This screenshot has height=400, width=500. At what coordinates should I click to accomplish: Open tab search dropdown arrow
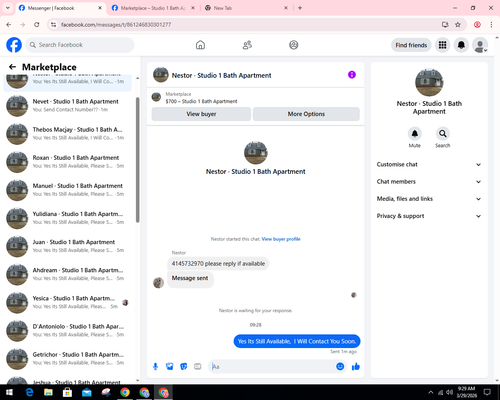(x=8, y=8)
